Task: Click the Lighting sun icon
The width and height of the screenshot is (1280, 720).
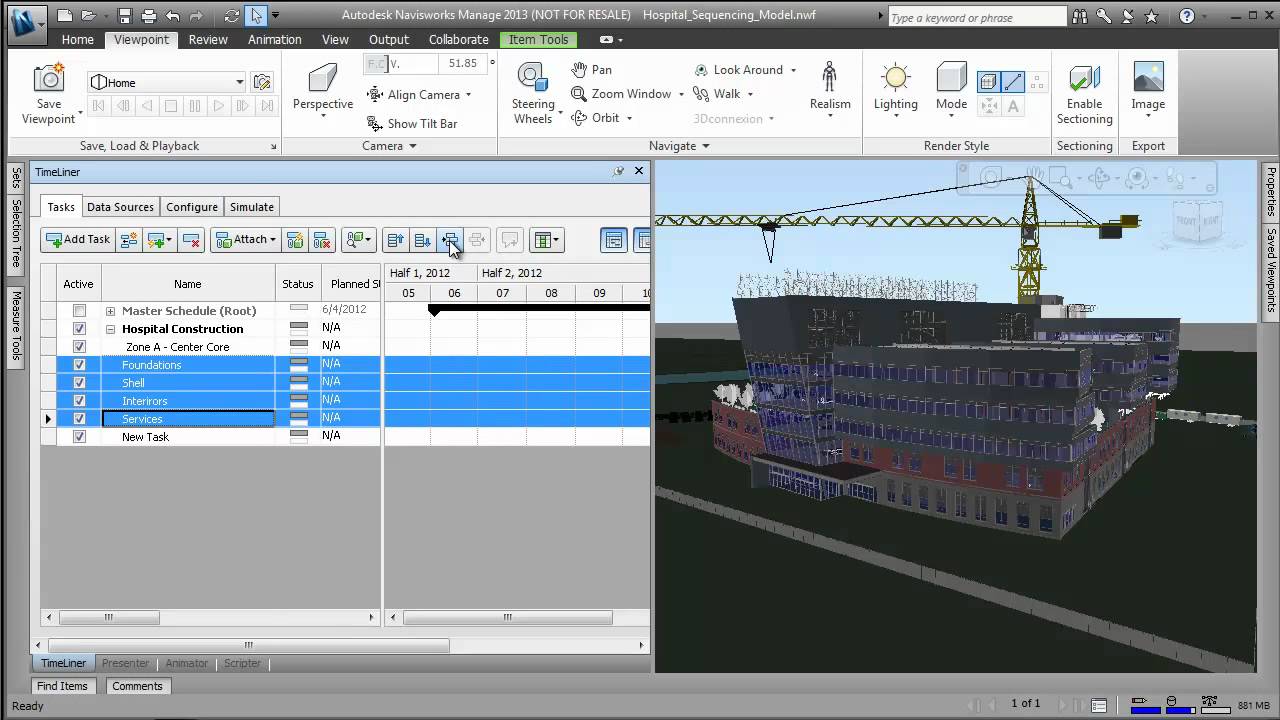Action: (x=895, y=78)
